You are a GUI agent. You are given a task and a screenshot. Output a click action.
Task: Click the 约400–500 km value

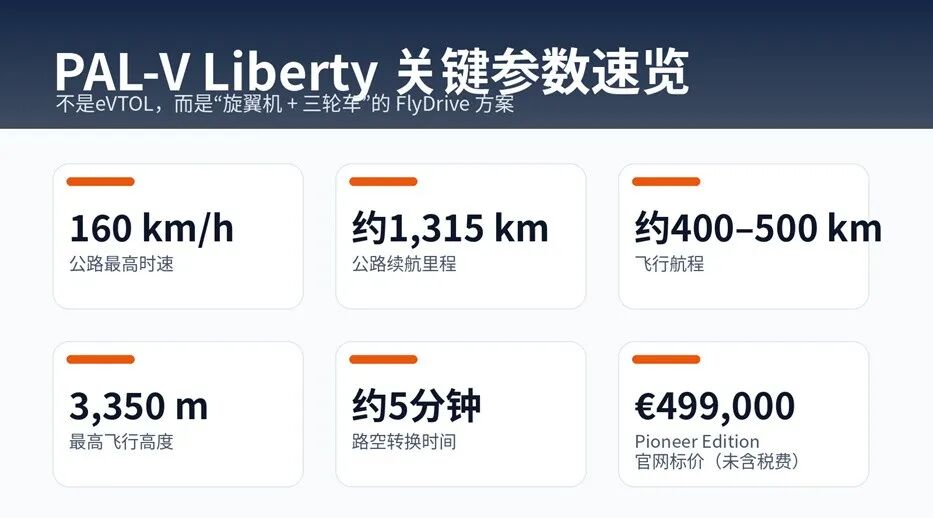coord(758,229)
